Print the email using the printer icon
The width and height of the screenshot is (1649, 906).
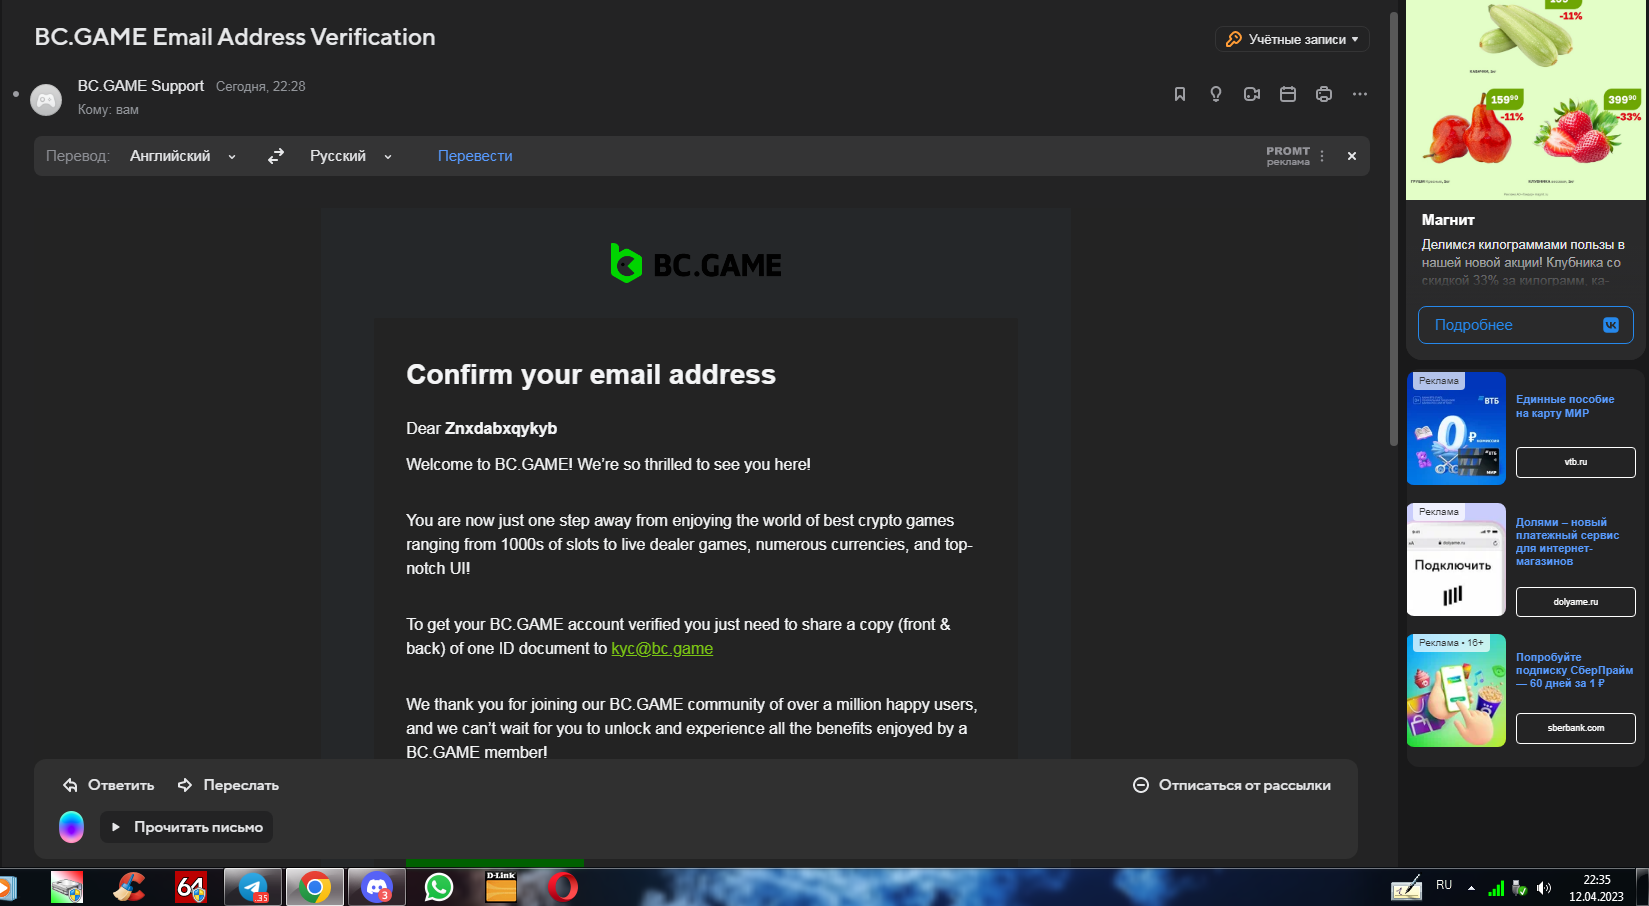point(1324,94)
